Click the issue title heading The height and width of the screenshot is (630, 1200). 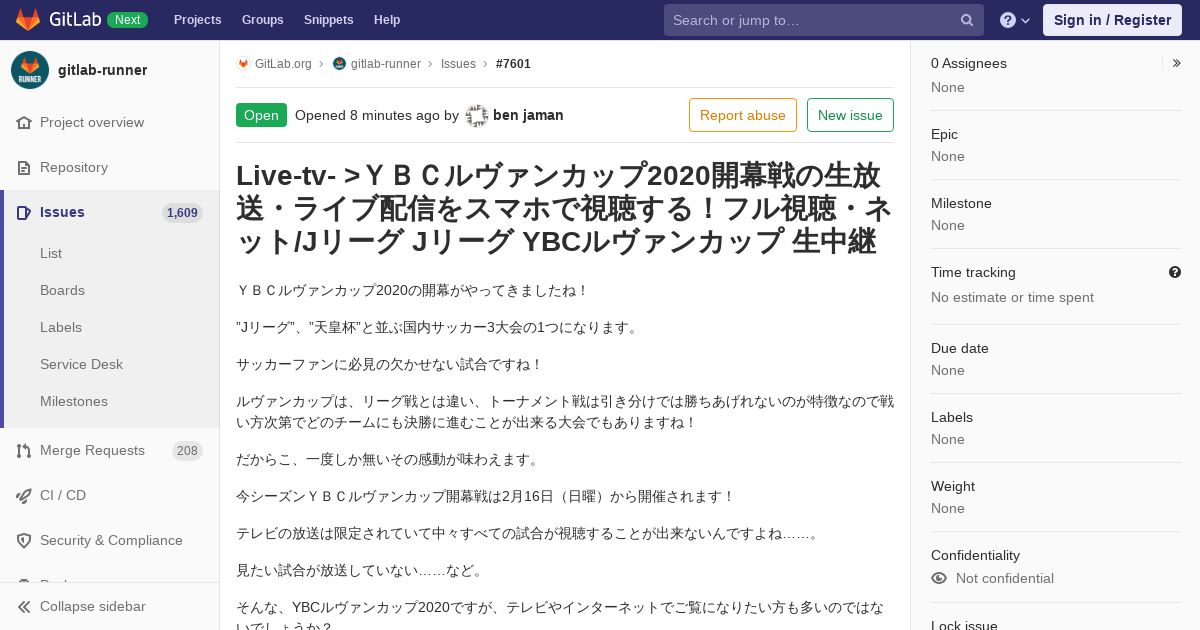coord(564,208)
